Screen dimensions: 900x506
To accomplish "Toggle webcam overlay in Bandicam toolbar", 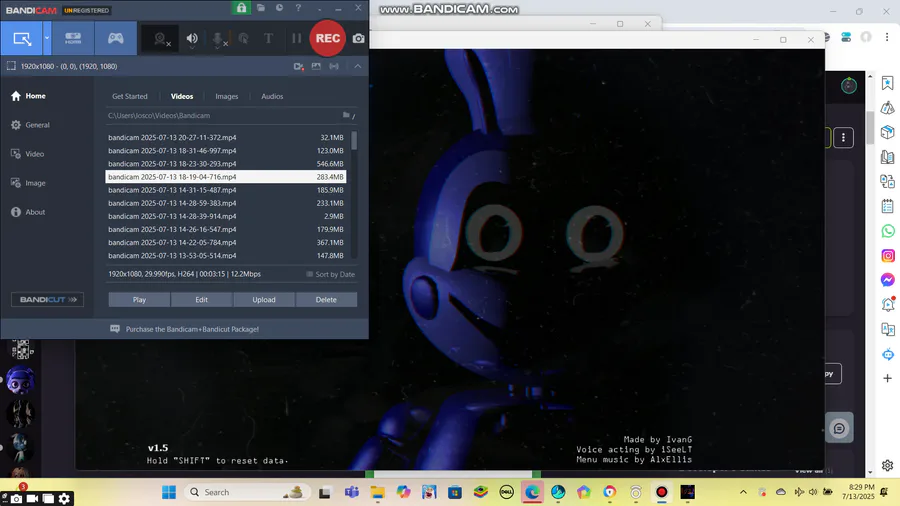I will pos(161,39).
